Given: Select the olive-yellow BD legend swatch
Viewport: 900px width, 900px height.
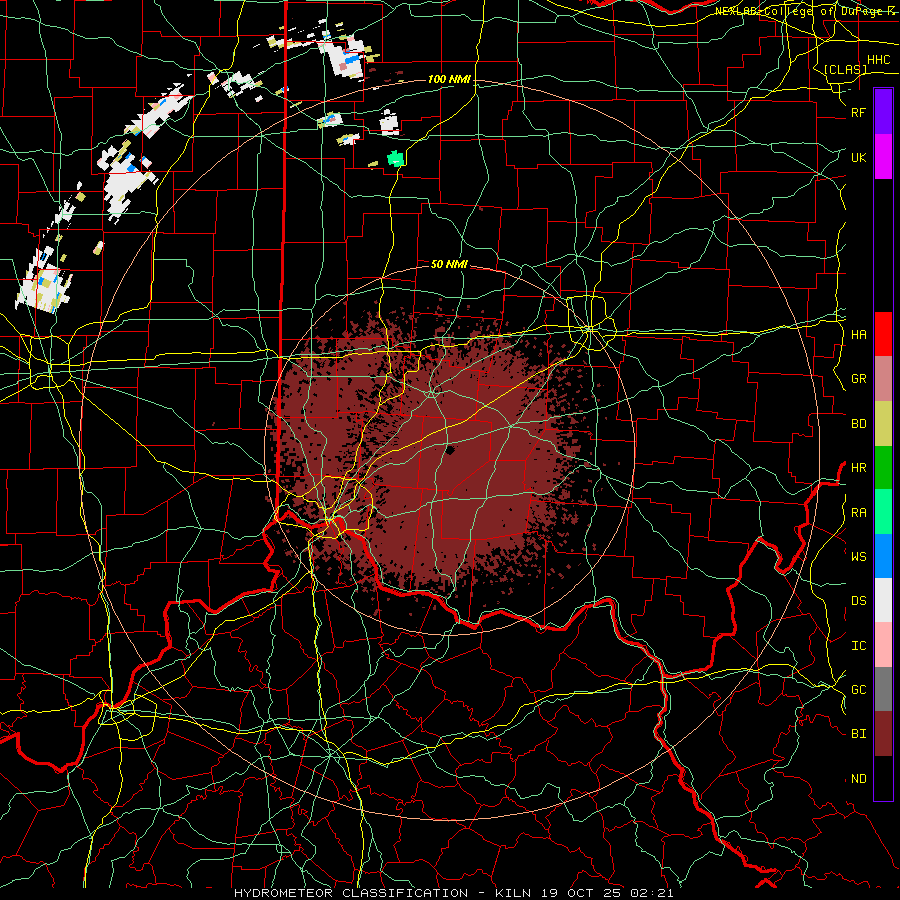Looking at the screenshot, I should pyautogui.click(x=883, y=424).
